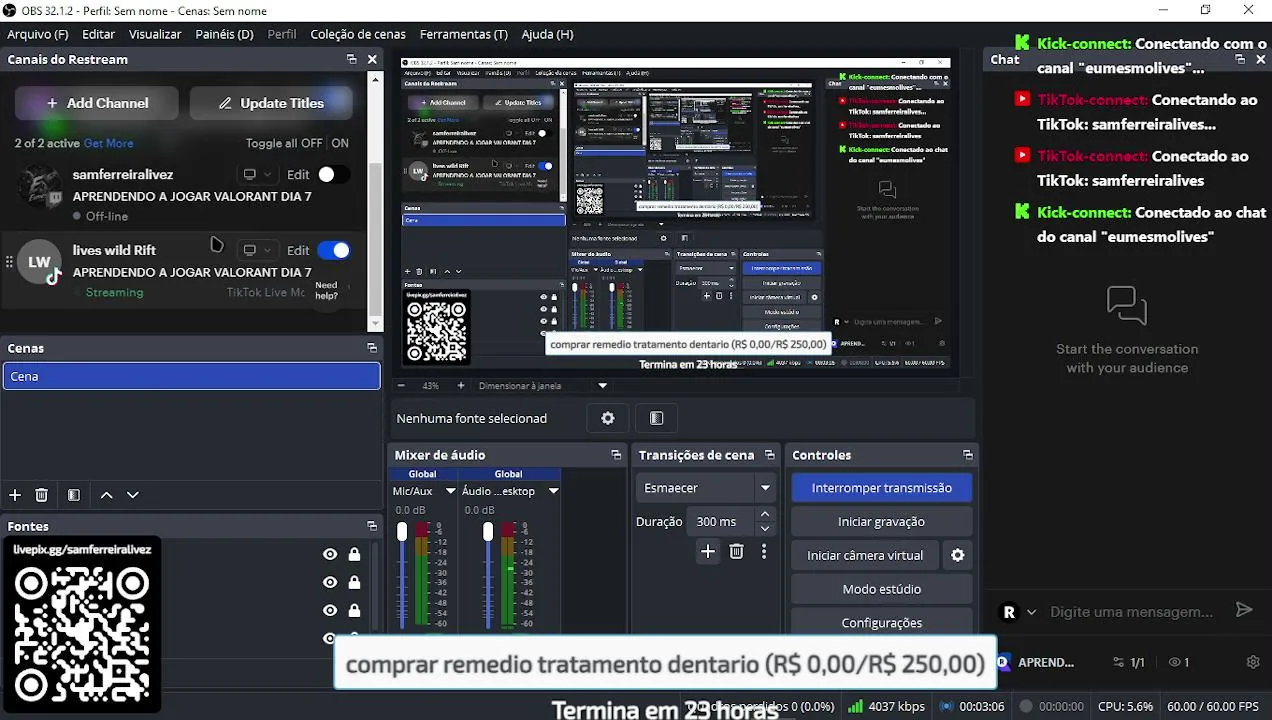The width and height of the screenshot is (1272, 720).
Task: Undock the Canais do Restream panel
Action: pos(351,59)
